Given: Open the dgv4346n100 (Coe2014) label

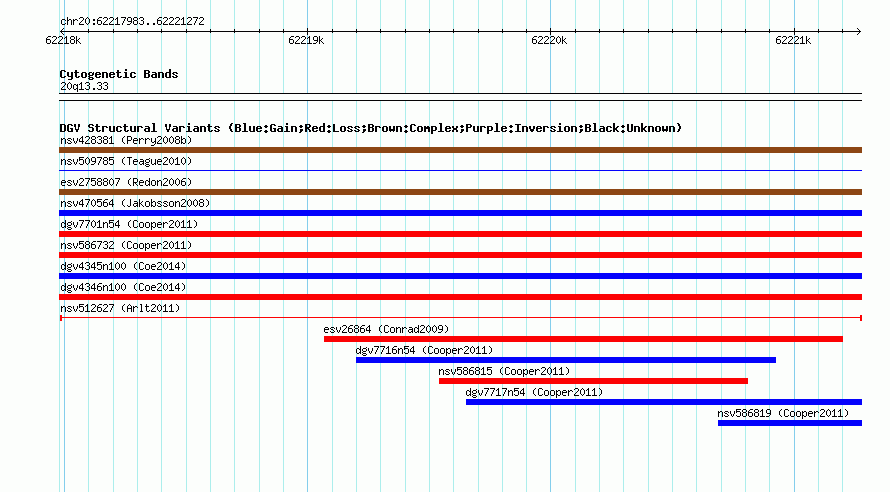Looking at the screenshot, I should [x=123, y=287].
